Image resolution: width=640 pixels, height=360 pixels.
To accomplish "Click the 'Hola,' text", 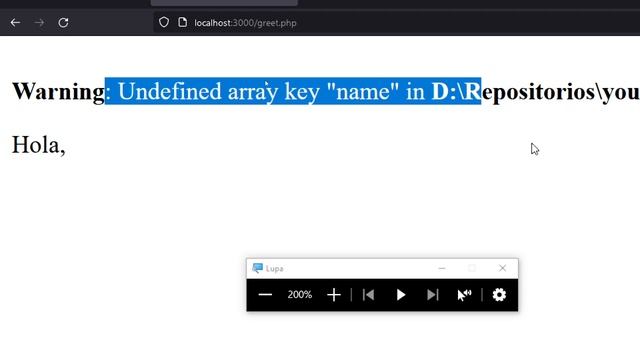I will [x=39, y=145].
